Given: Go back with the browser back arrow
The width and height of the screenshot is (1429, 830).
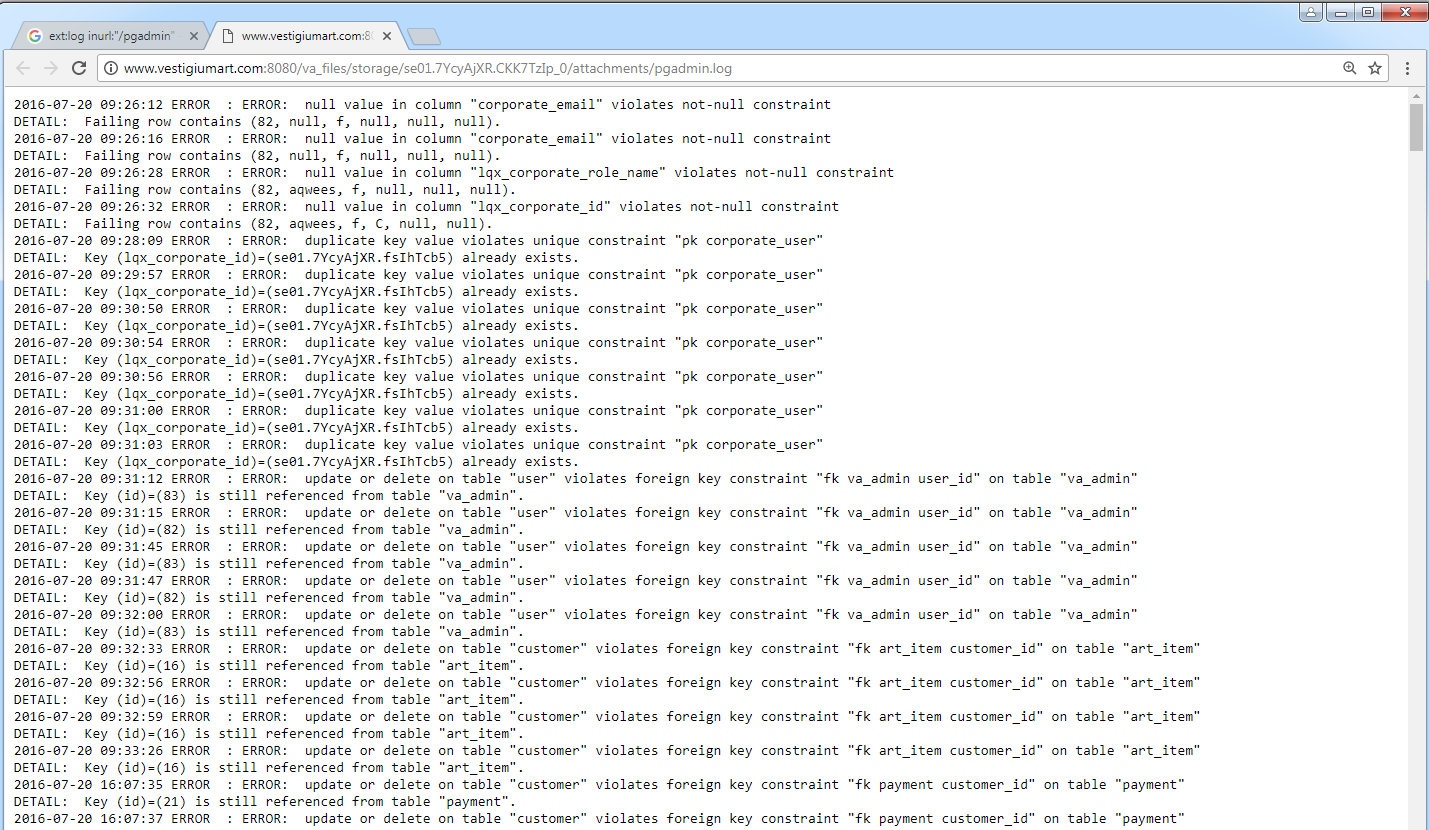Looking at the screenshot, I should tap(23, 68).
